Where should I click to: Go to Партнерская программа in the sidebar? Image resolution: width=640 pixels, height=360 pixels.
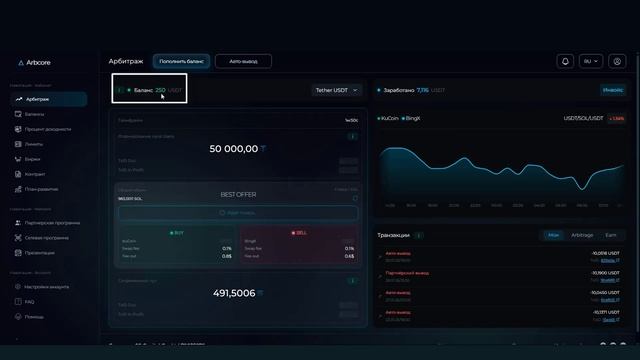coord(48,223)
